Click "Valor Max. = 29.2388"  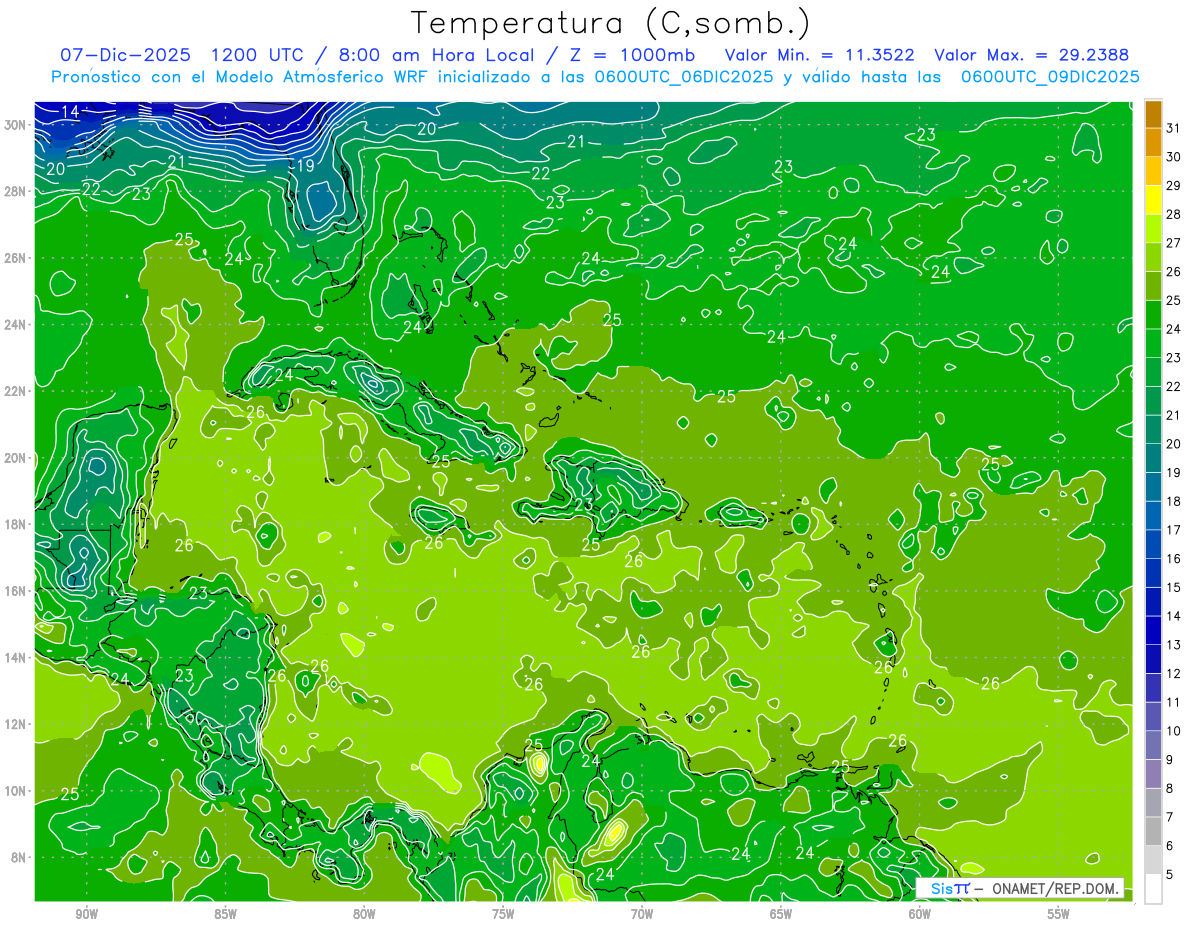[x=1032, y=54]
